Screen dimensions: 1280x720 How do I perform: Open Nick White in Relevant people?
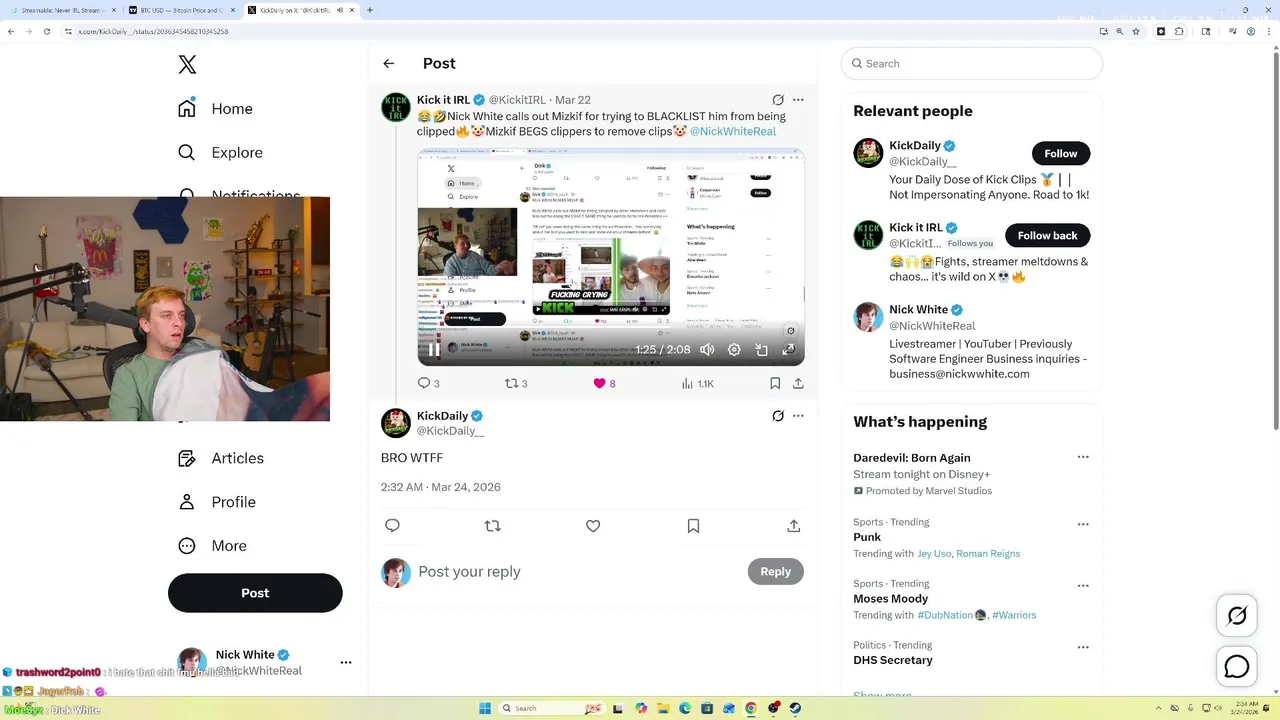[x=918, y=310]
